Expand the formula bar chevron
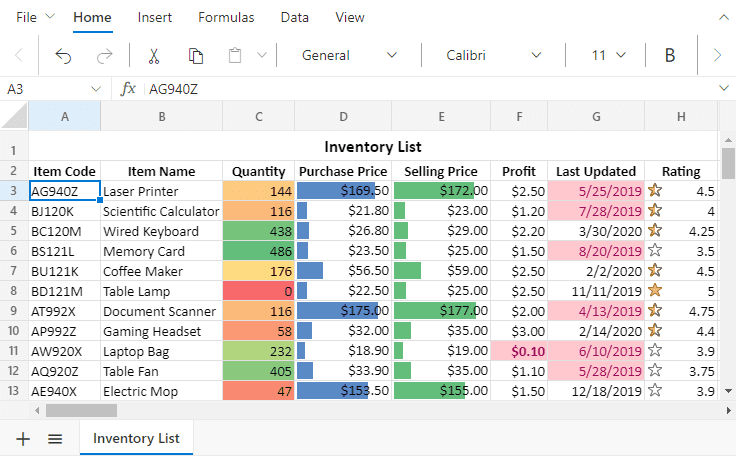This screenshot has width=736, height=457. 724,88
